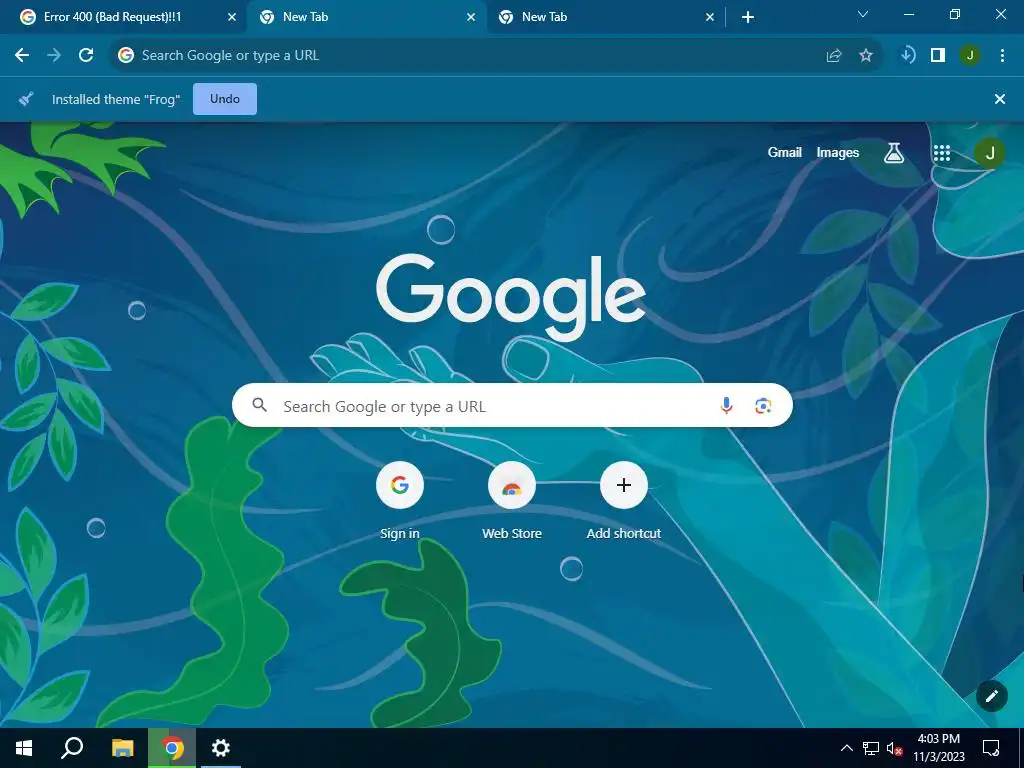The height and width of the screenshot is (768, 1024).
Task: Open Google apps grid
Action: coord(942,153)
